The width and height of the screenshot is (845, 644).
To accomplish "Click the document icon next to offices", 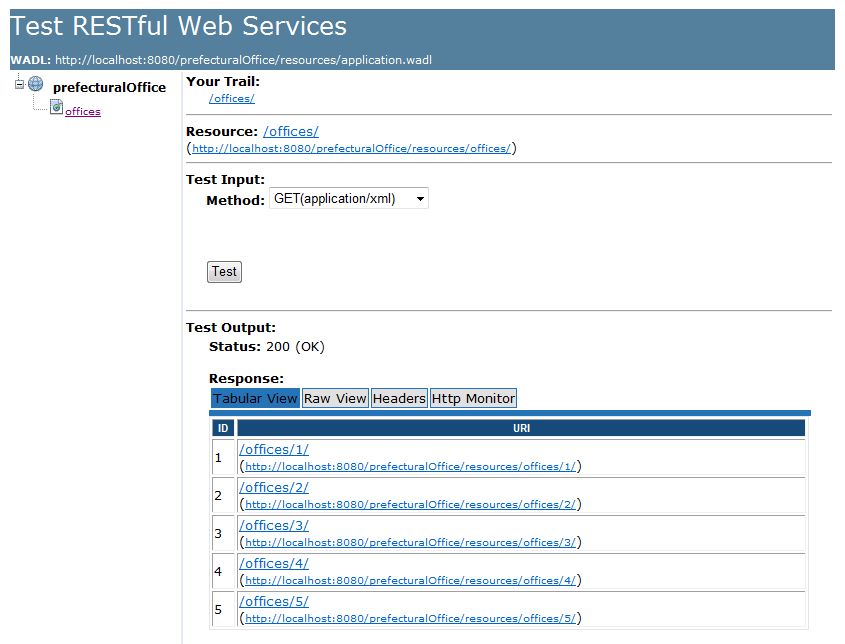I will click(57, 108).
